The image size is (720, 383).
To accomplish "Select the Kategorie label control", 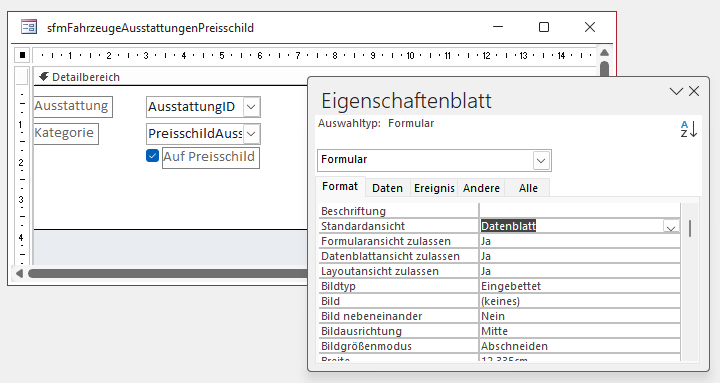I will pyautogui.click(x=65, y=133).
